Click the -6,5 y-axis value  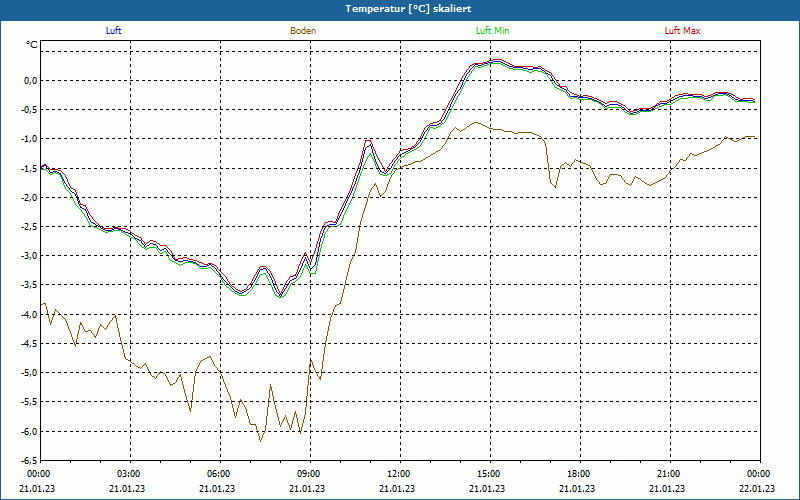[30, 460]
